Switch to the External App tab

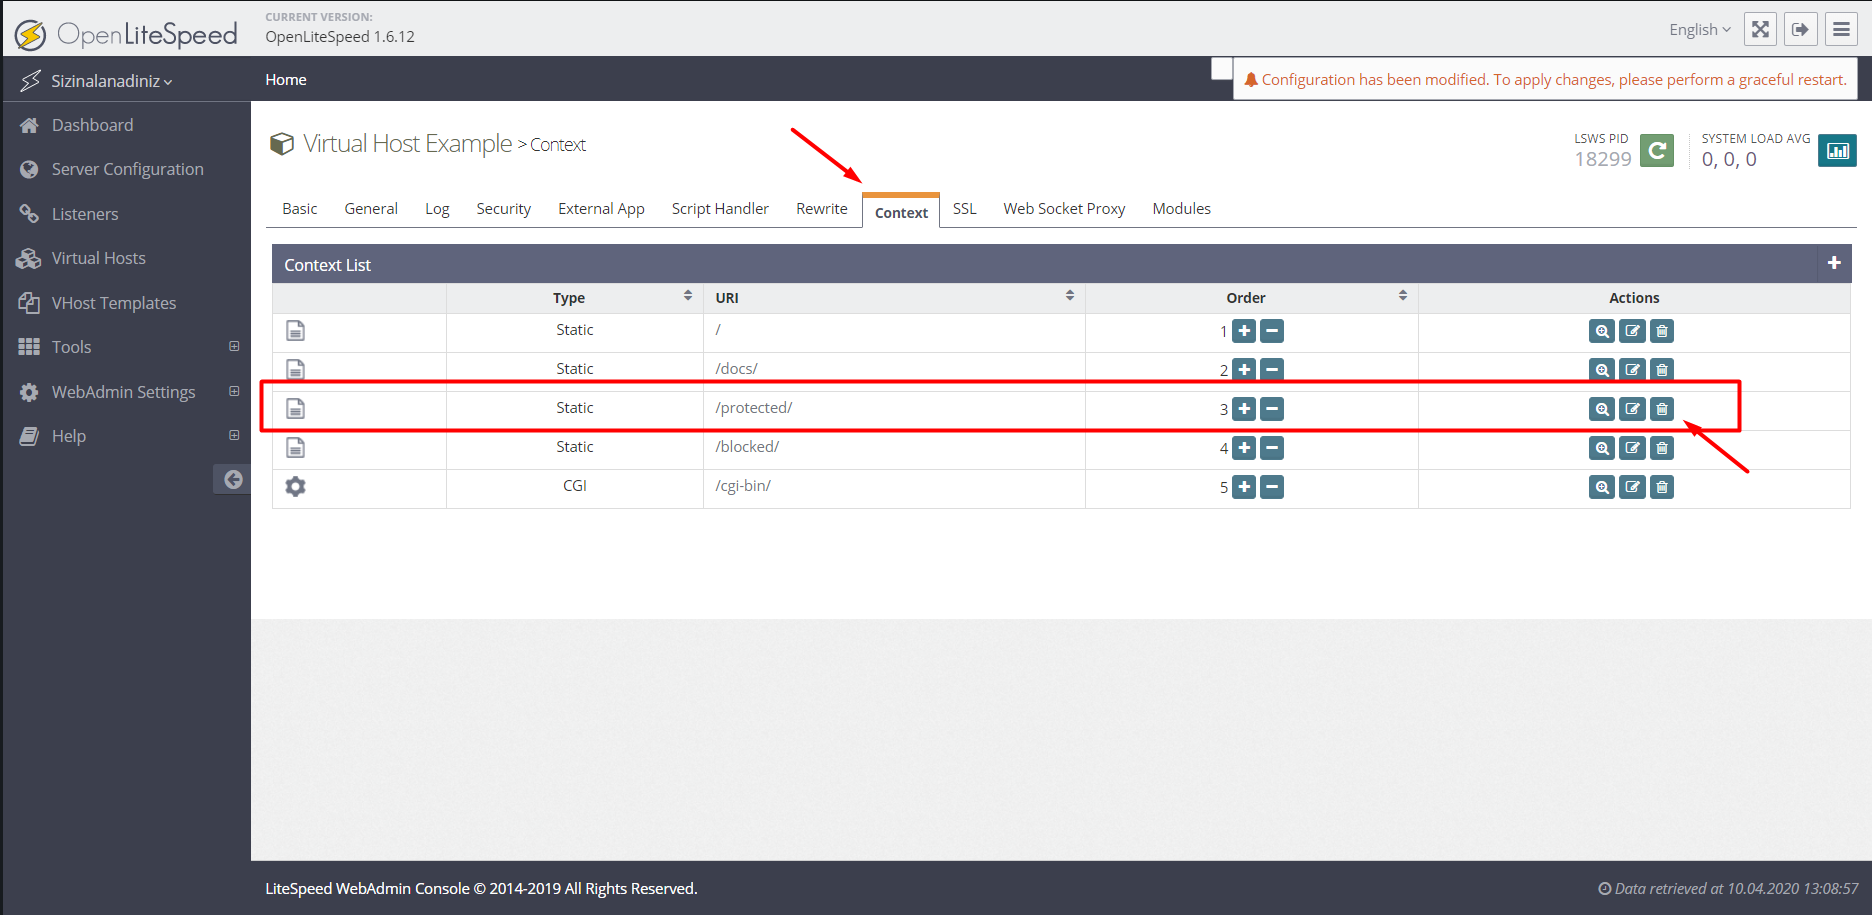point(601,208)
